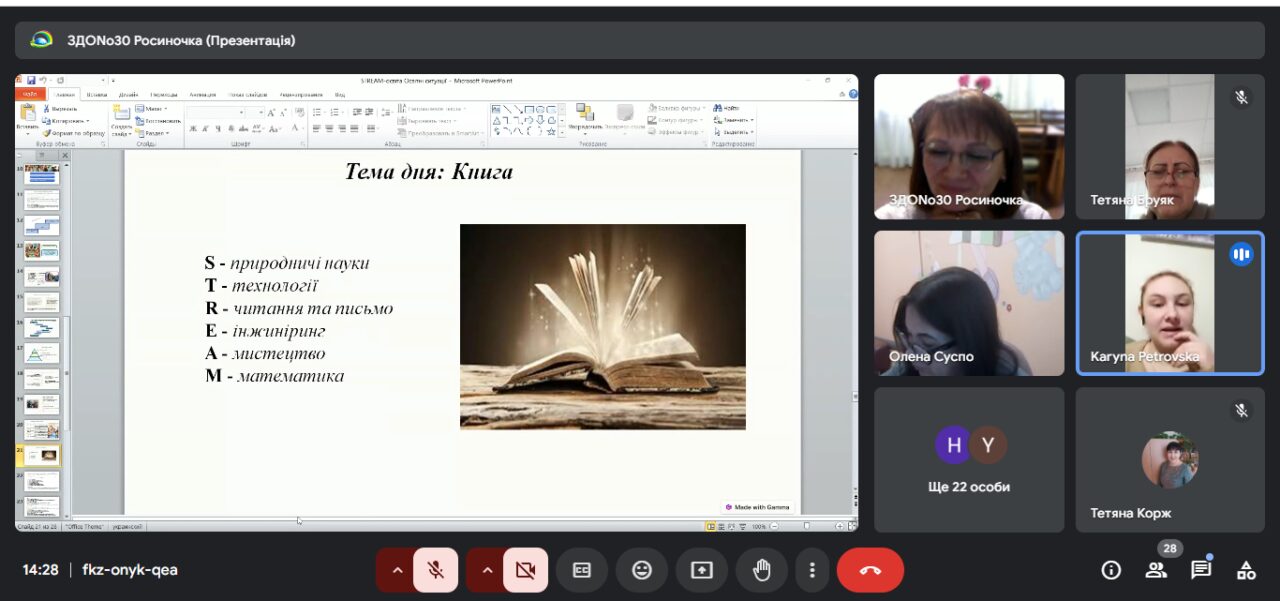Open the emoji reactions button
The image size is (1280, 601).
[642, 570]
